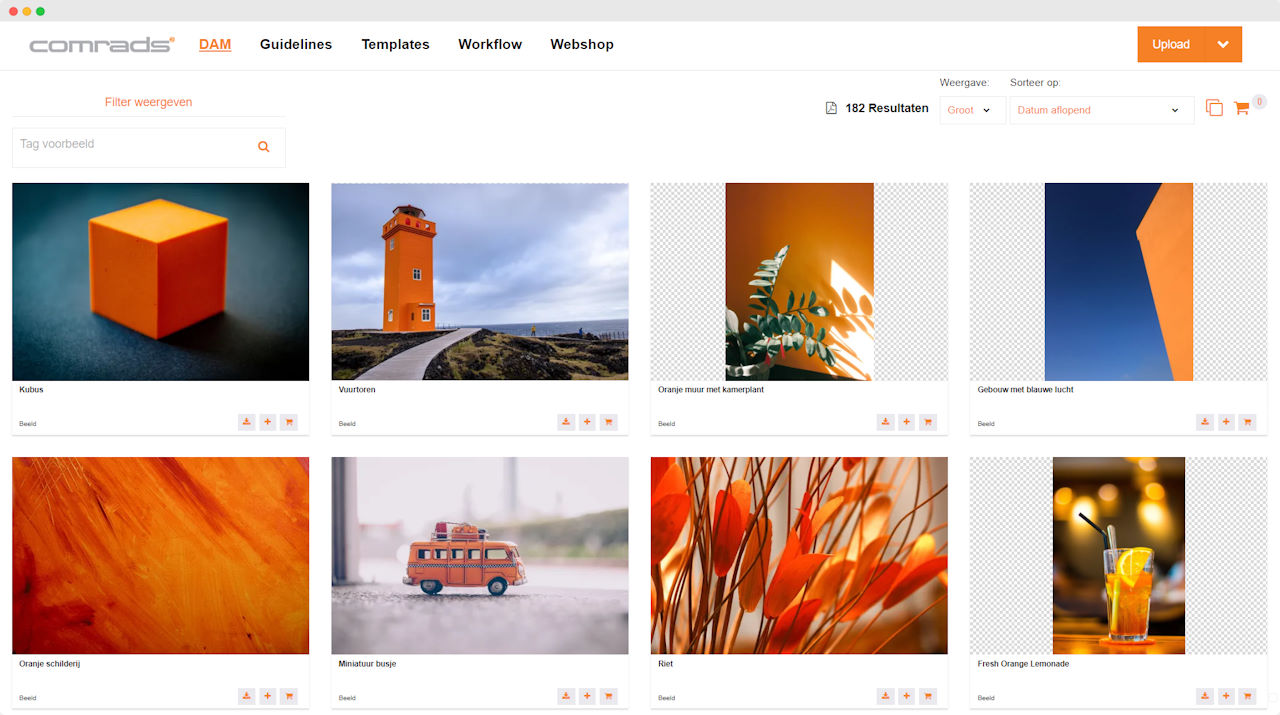This screenshot has height=715, width=1280.
Task: Download the Kubus image
Action: click(x=246, y=421)
